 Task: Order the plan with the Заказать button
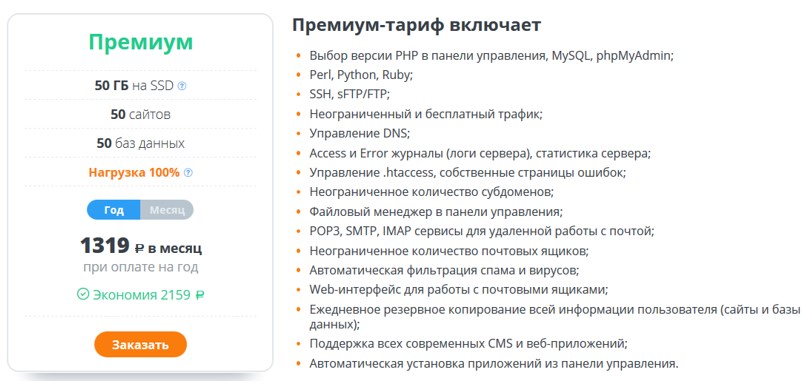[x=140, y=344]
